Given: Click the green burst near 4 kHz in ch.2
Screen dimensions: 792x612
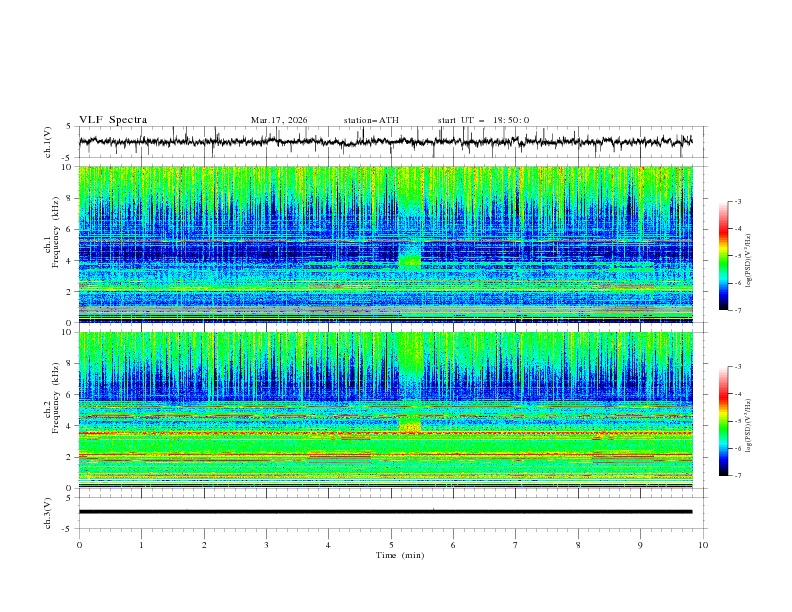Looking at the screenshot, I should point(410,425).
